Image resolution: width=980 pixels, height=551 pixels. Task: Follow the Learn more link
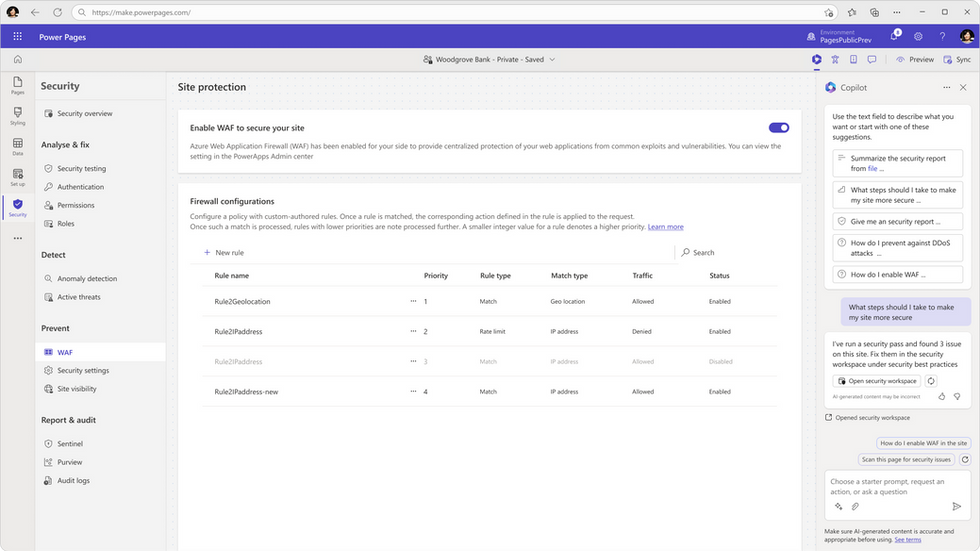665,227
